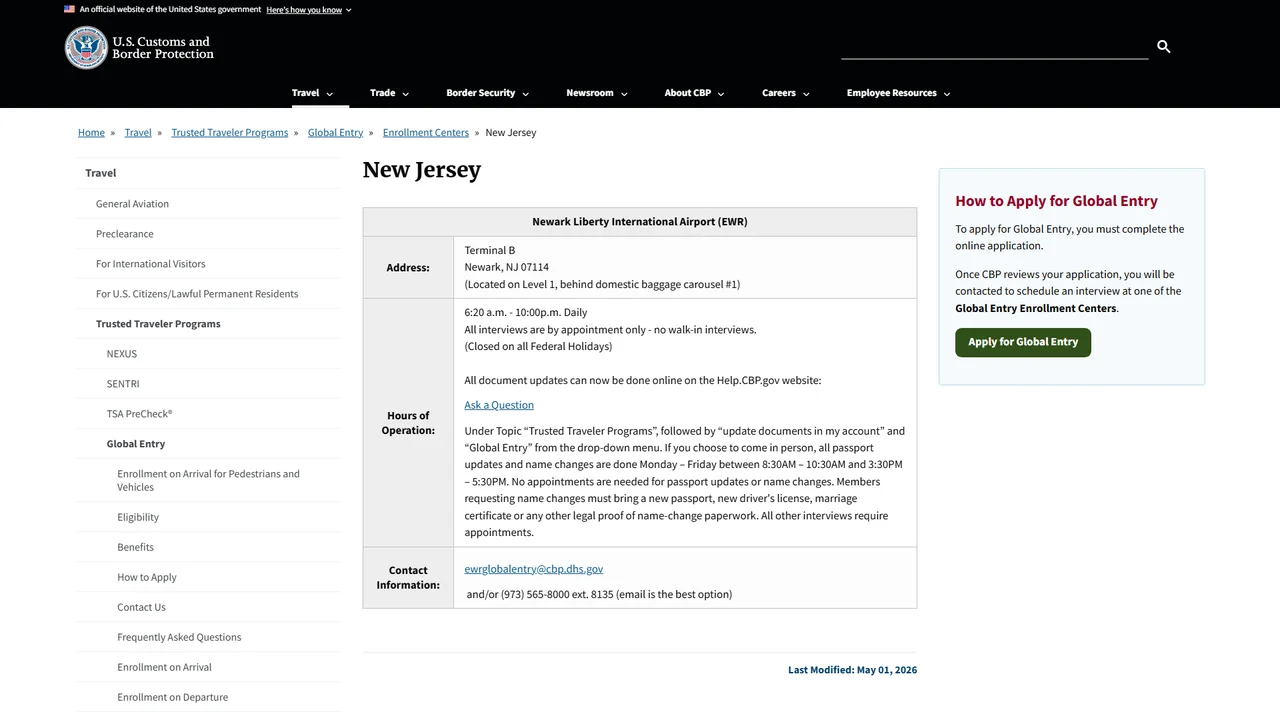Image resolution: width=1280 pixels, height=720 pixels.
Task: Open Travel breadcrumb link
Action: 138,133
